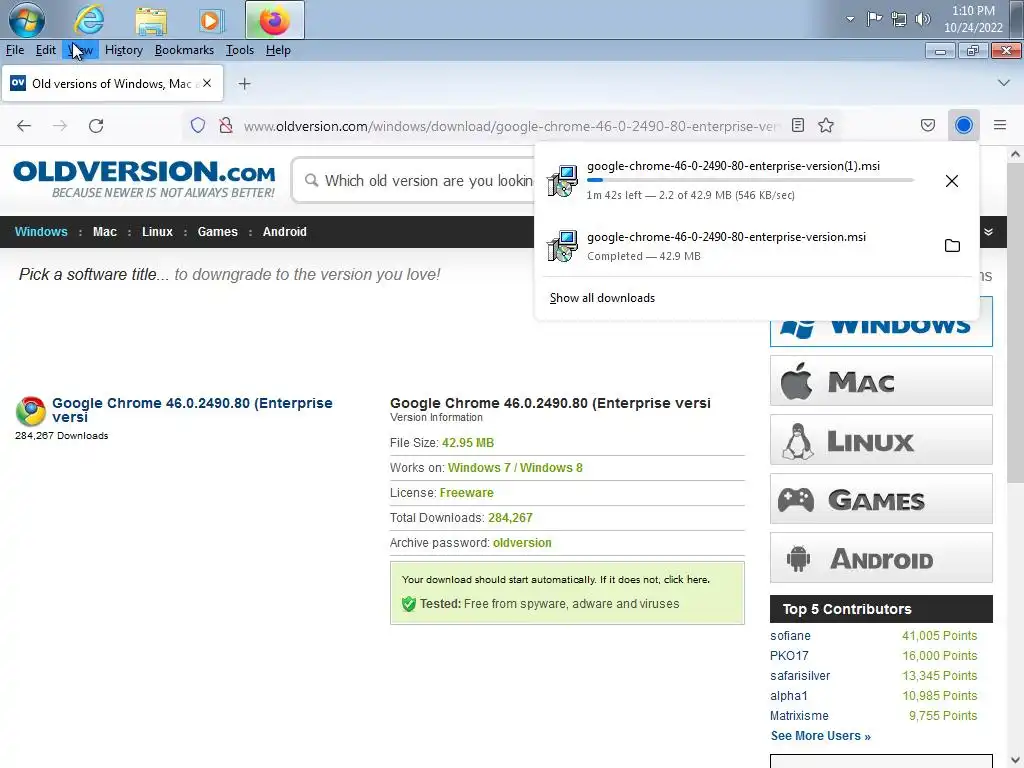The image size is (1024, 768).
Task: Show completed msi download in folder
Action: pyautogui.click(x=952, y=246)
